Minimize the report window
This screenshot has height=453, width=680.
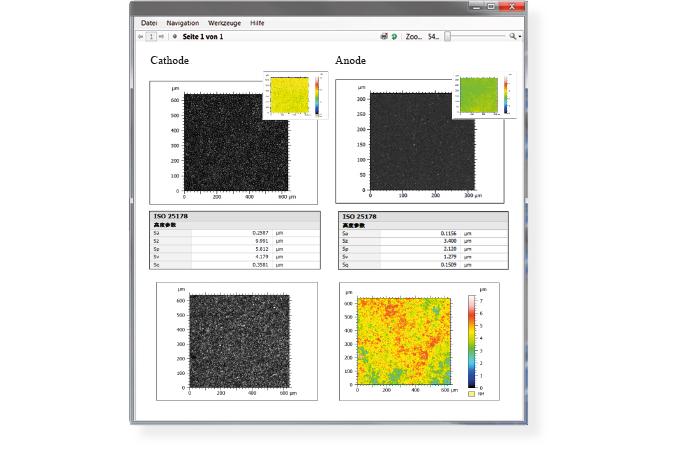click(x=476, y=6)
